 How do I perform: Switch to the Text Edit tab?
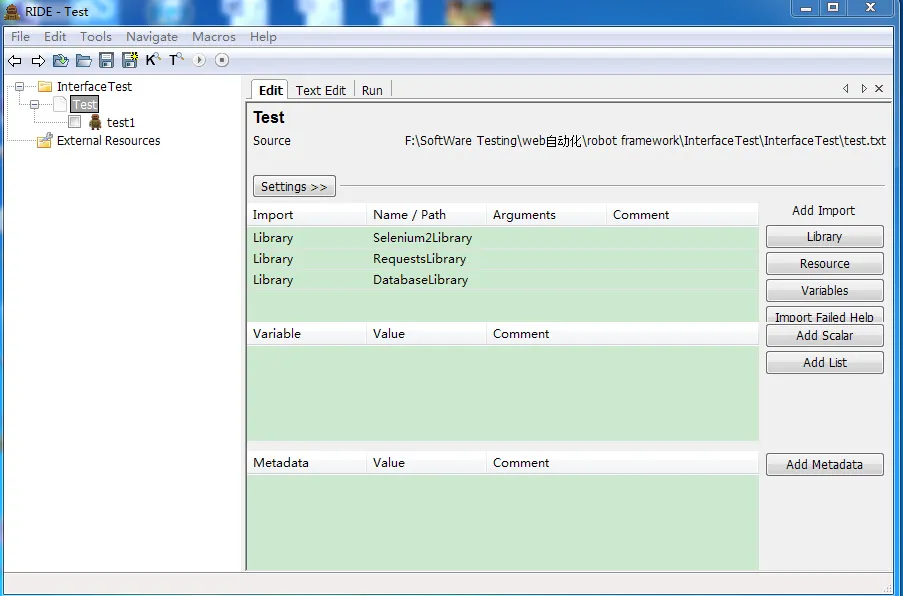click(x=321, y=90)
